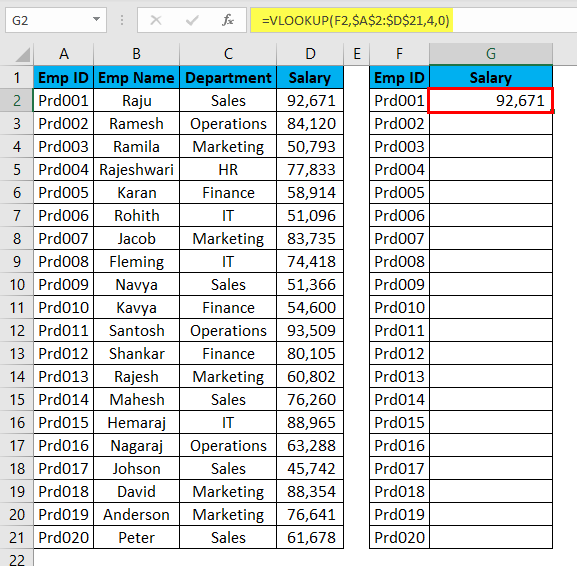Screen dimensions: 577x566
Task: Open the Insert Function fx dialog
Action: (228, 20)
